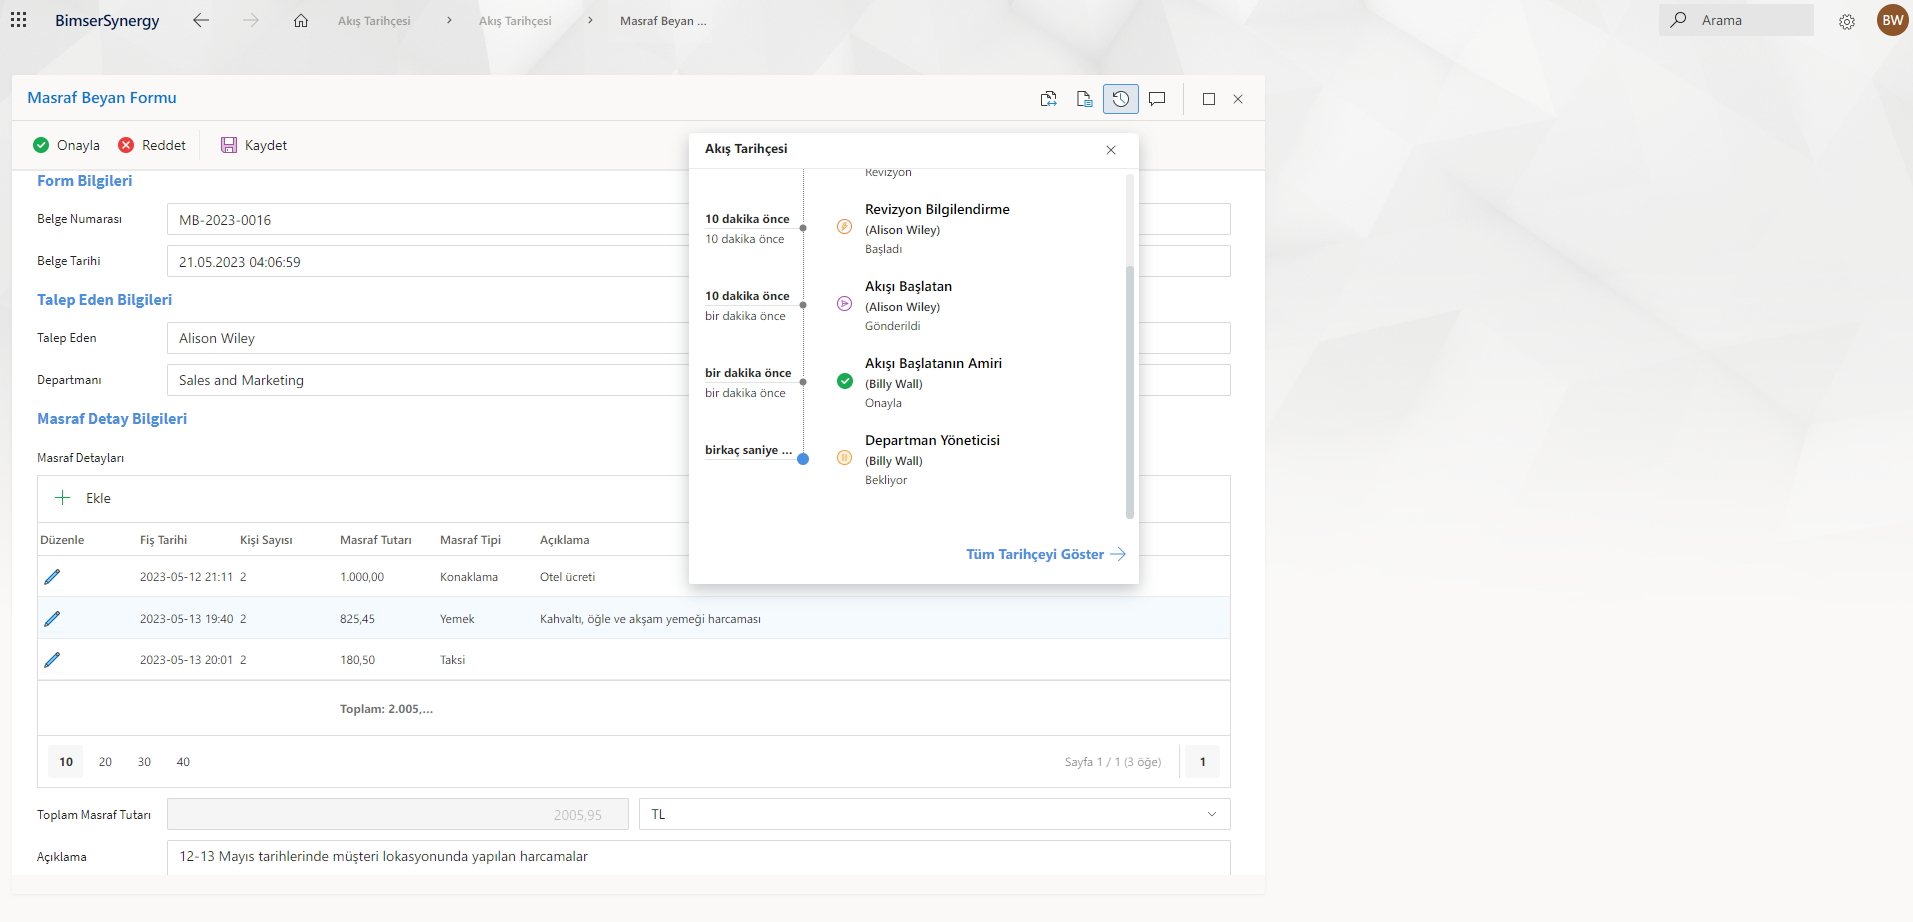The width and height of the screenshot is (1913, 922).
Task: Maximize the Masraf Beyan Formu window
Action: [1209, 99]
